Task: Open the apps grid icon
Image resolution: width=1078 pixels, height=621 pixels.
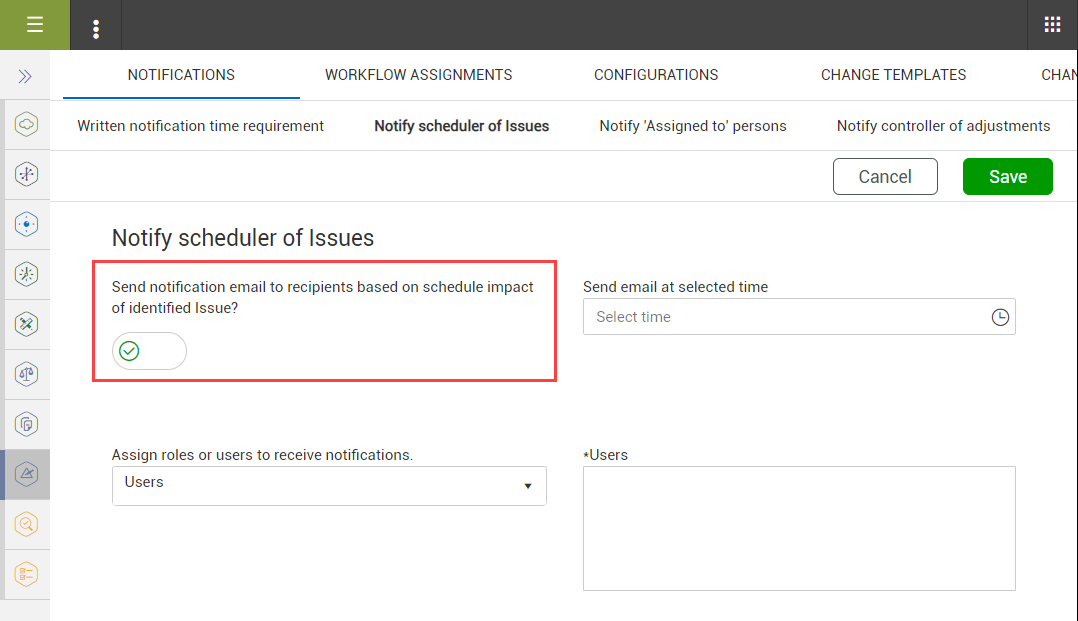Action: [1052, 25]
